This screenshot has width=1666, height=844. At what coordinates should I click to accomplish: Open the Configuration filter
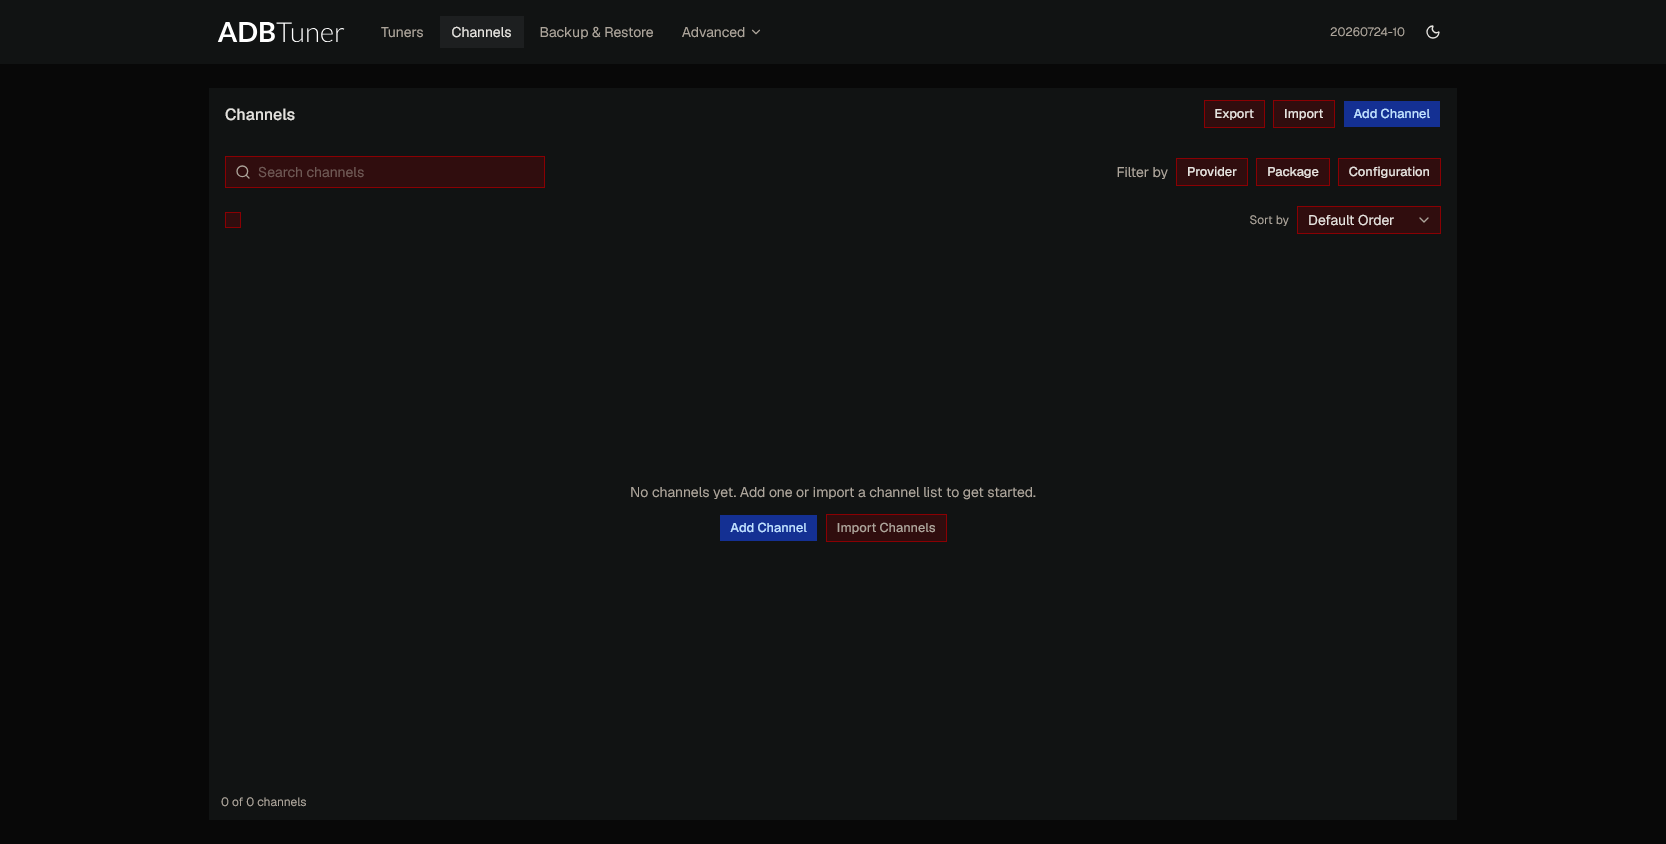click(x=1389, y=172)
